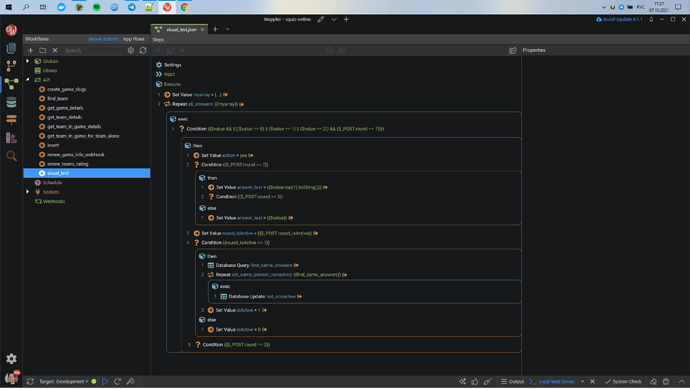Expand the bottom panel chevron up
Image resolution: width=690 pixels, height=390 pixels.
click(682, 382)
